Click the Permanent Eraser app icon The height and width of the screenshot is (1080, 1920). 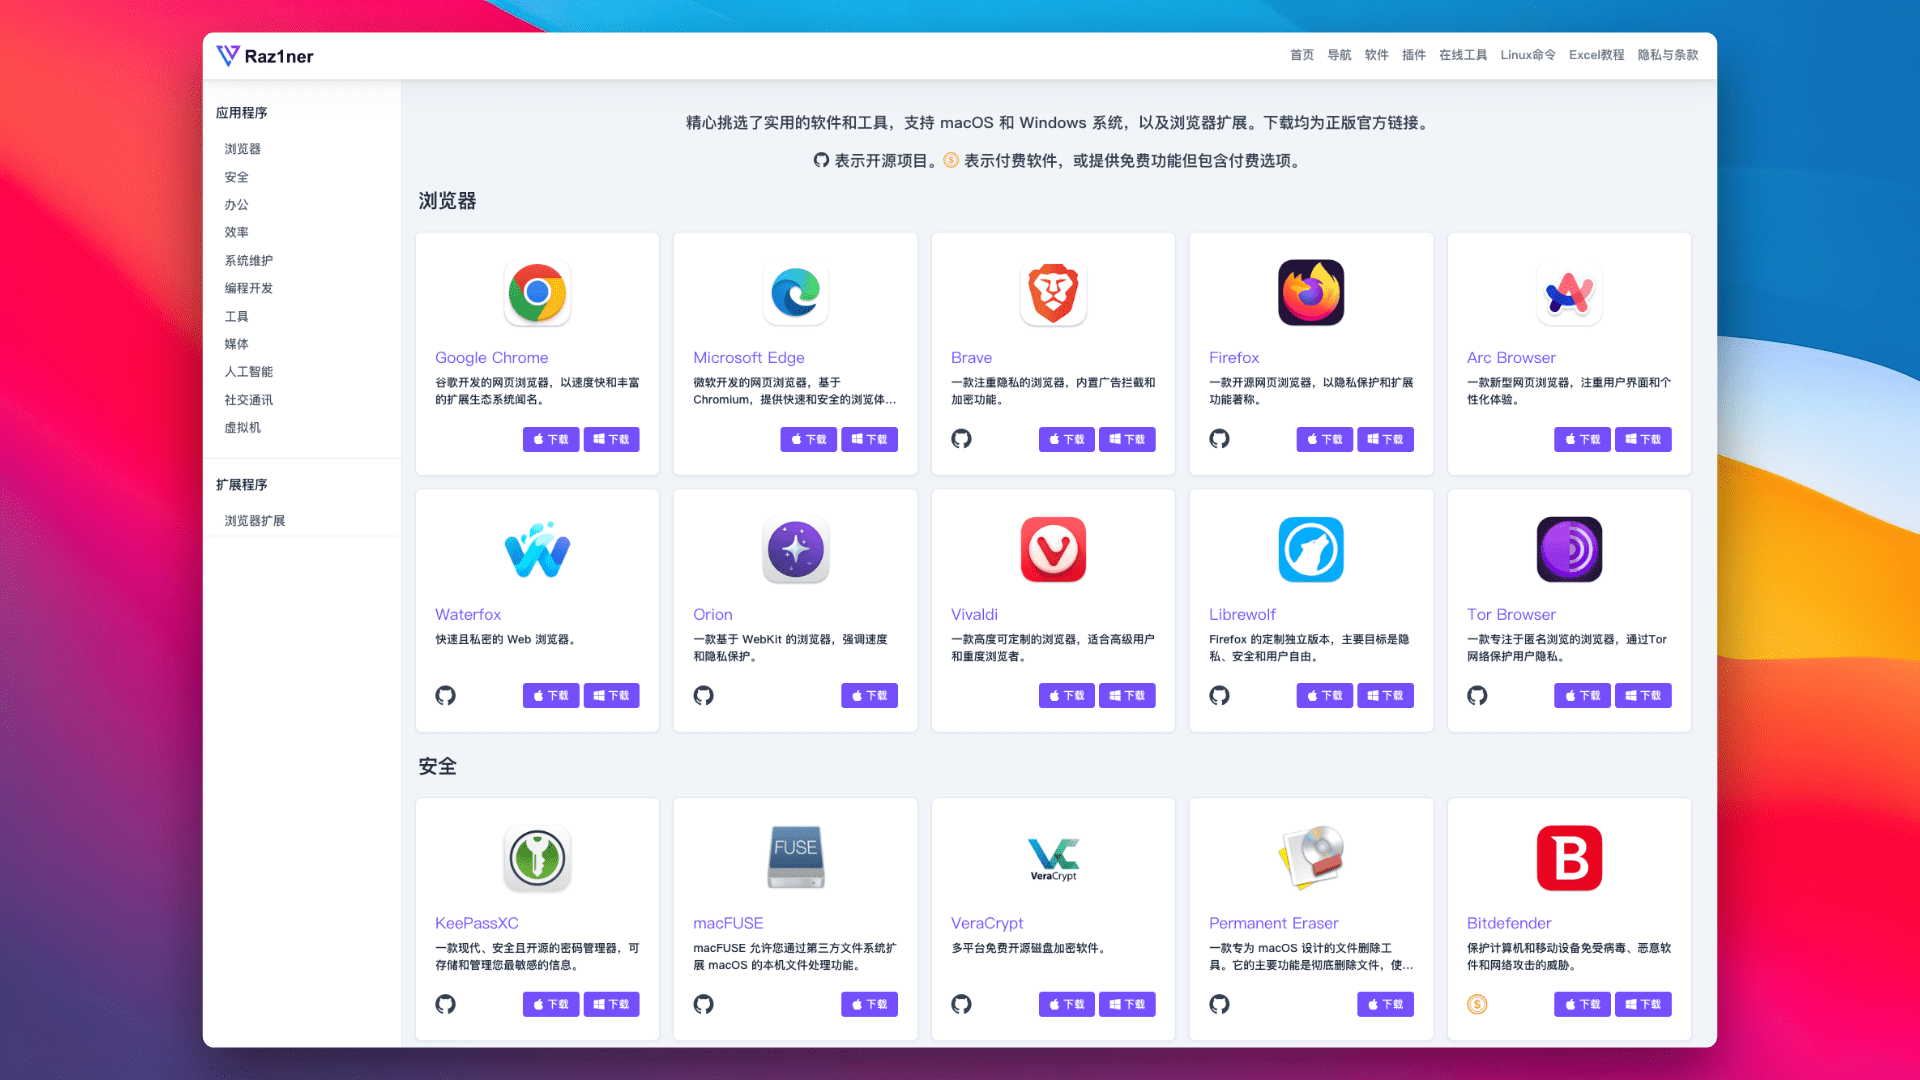(1311, 858)
